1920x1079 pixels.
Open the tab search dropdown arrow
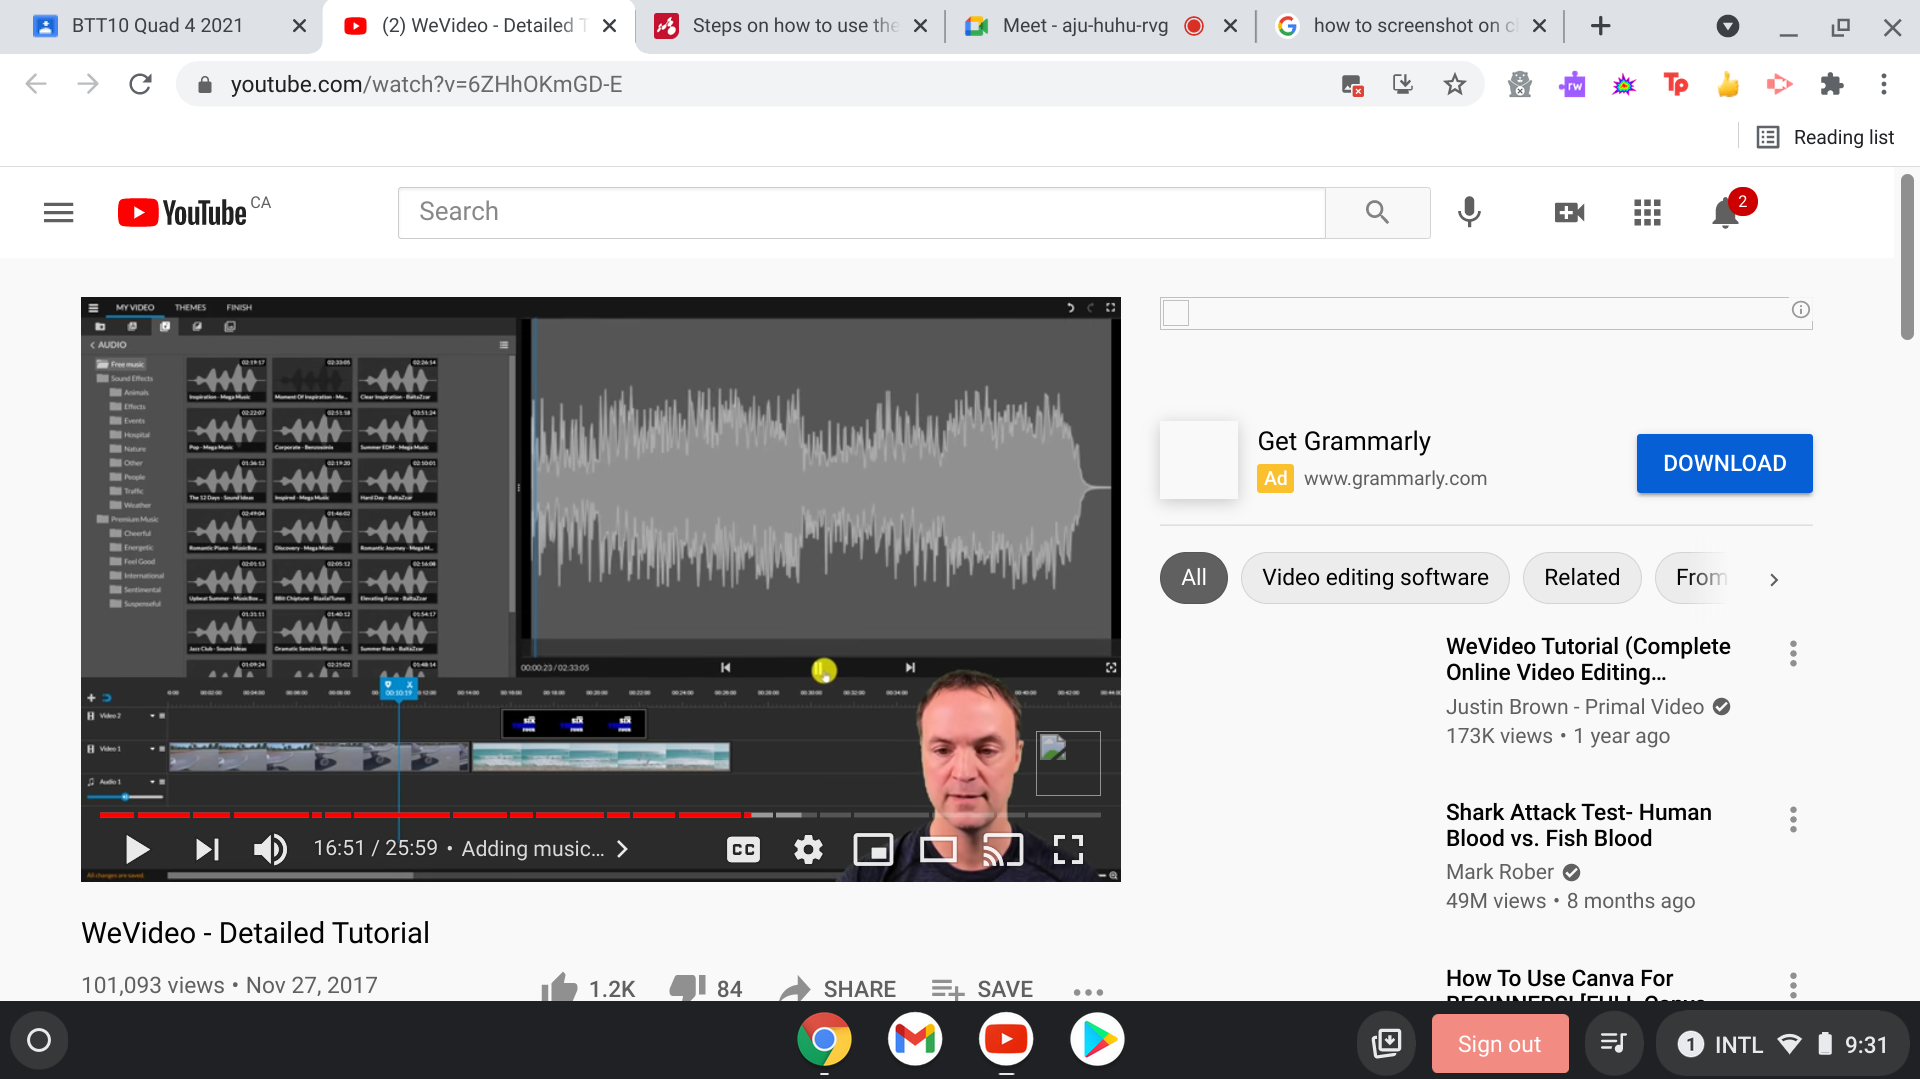coord(1728,26)
